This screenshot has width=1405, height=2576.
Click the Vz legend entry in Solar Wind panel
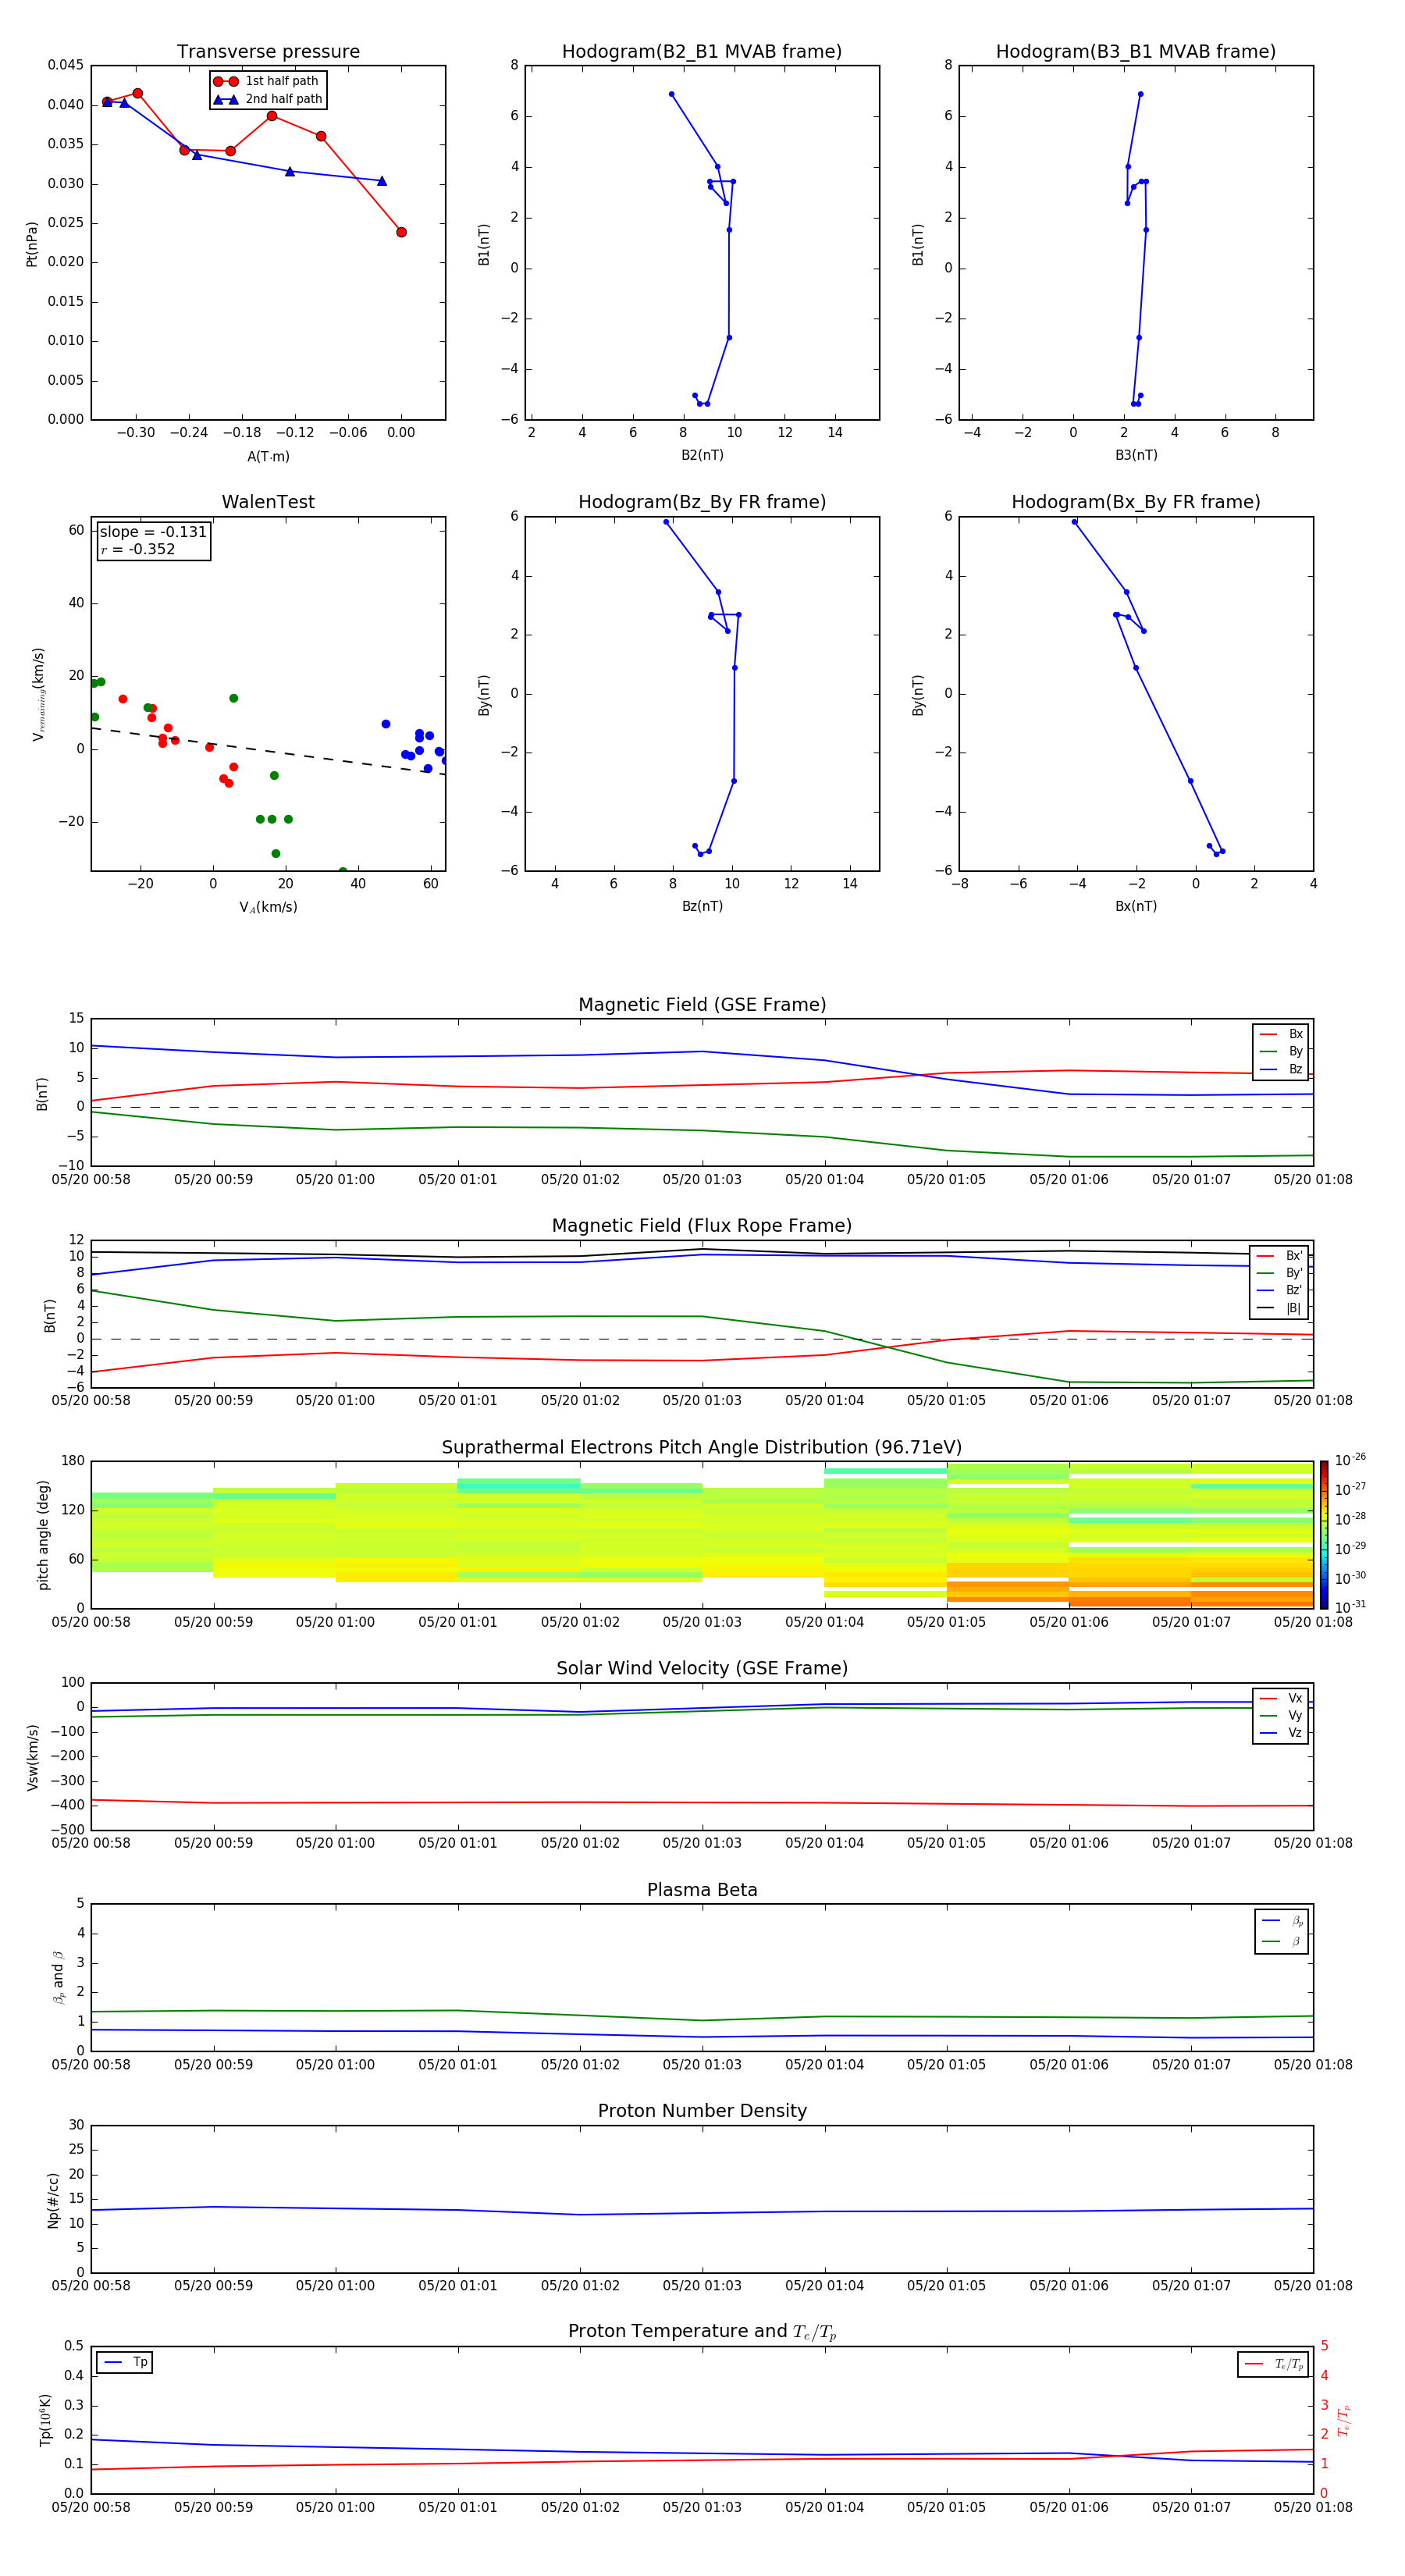tap(1281, 1733)
